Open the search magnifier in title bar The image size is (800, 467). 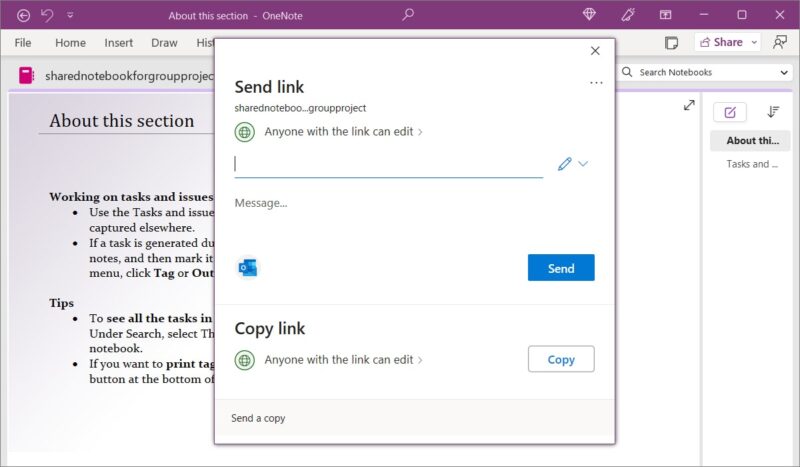(408, 15)
